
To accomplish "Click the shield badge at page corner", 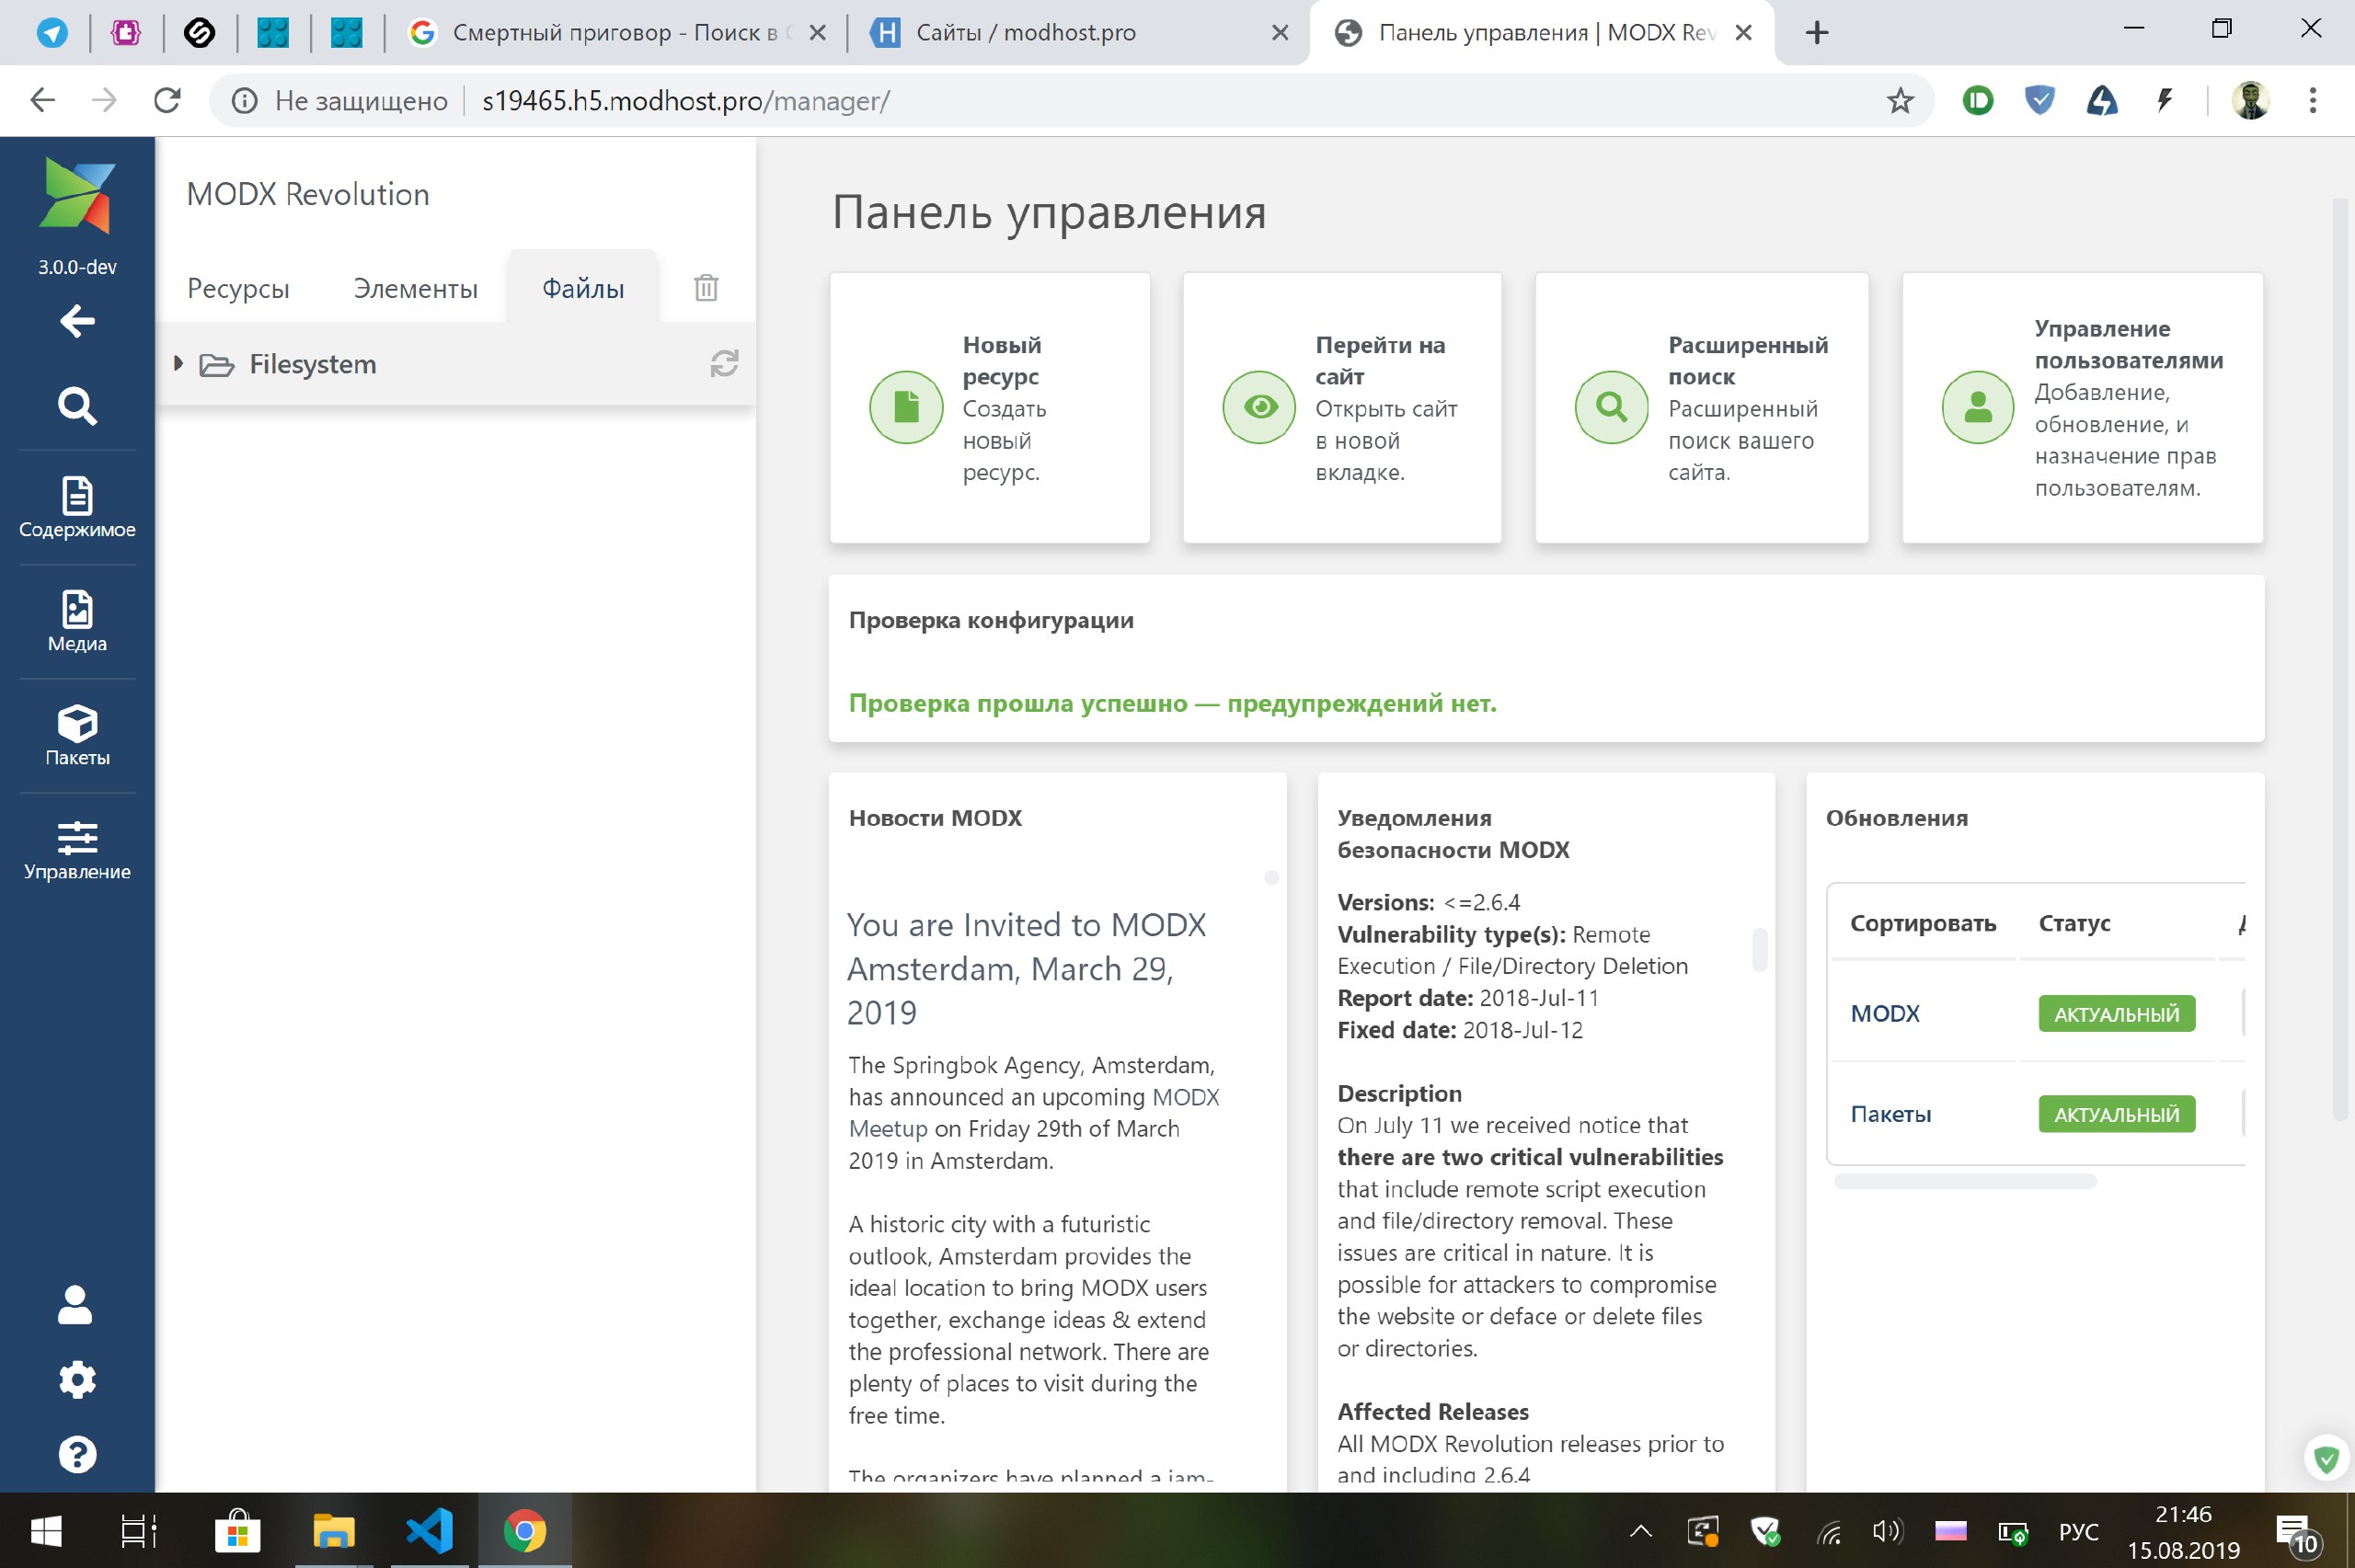I will point(2326,1460).
